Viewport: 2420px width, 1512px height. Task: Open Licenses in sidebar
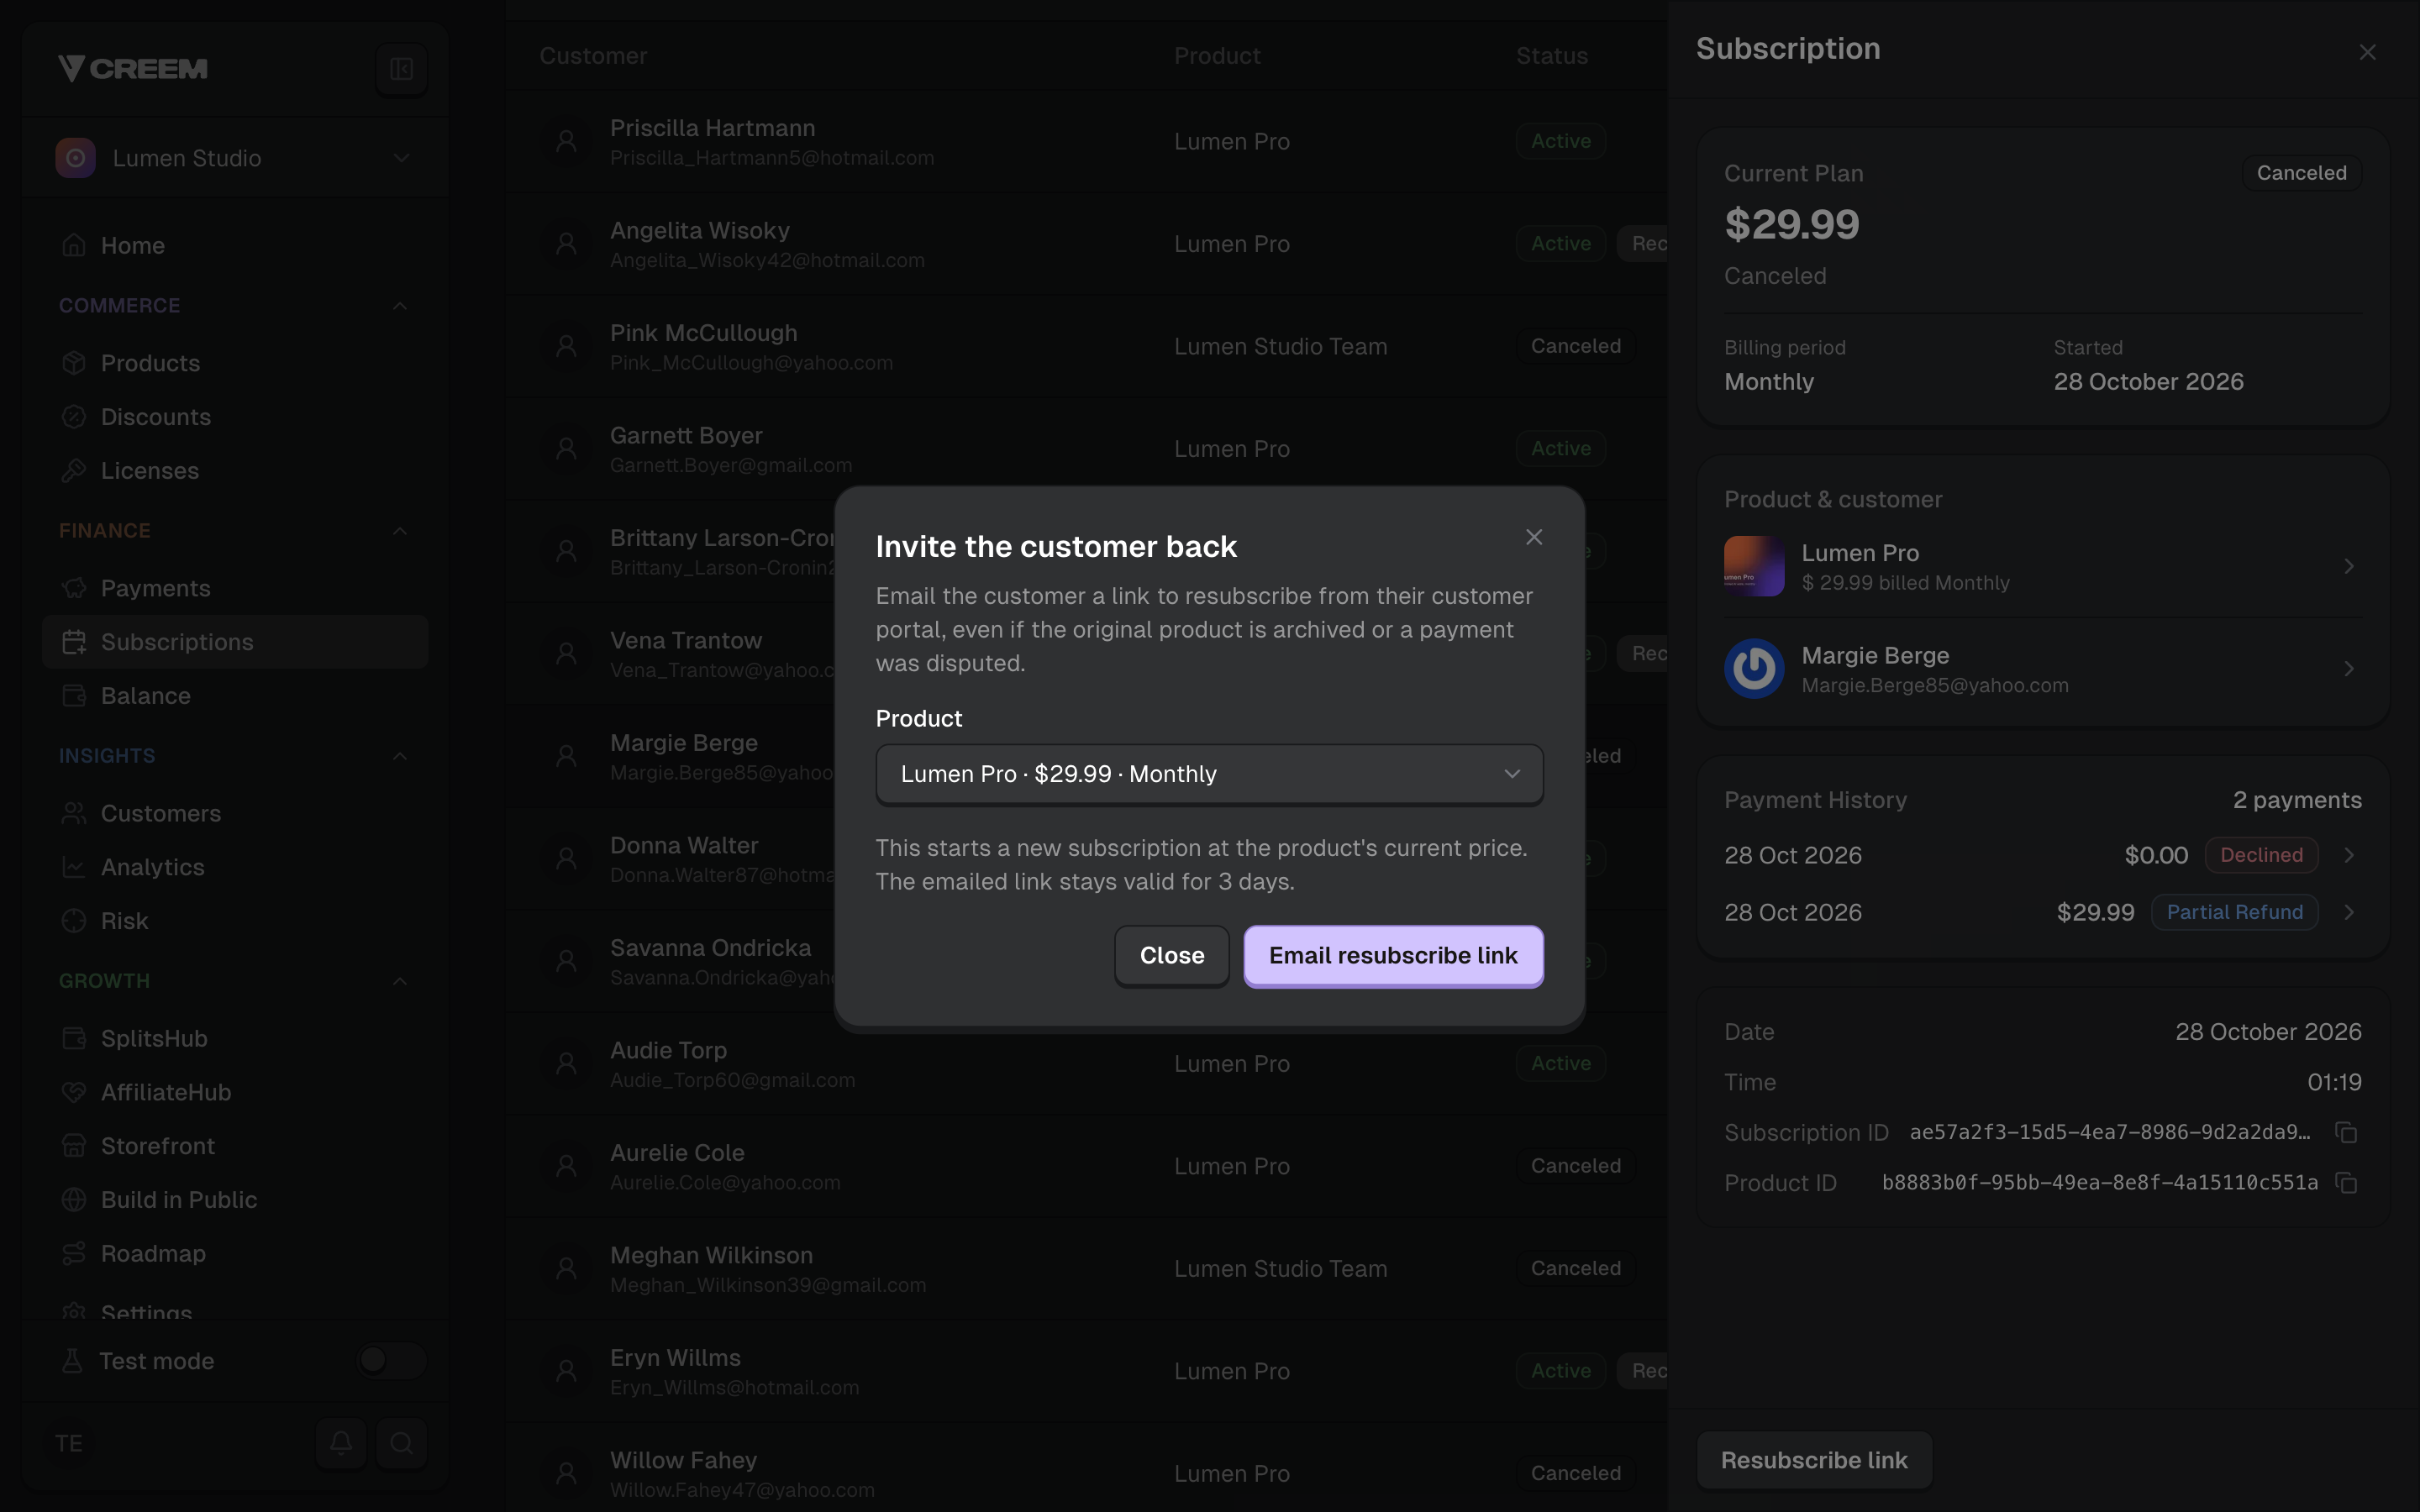(235, 470)
